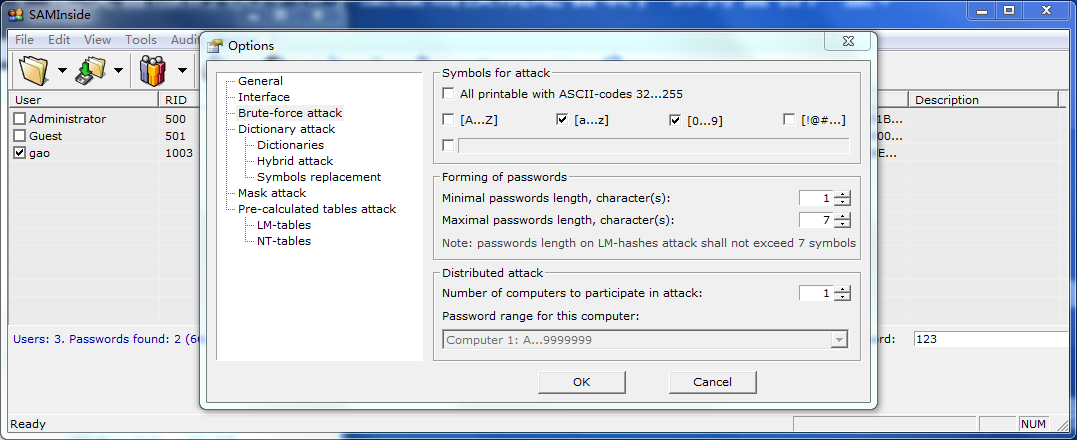The height and width of the screenshot is (440, 1077).
Task: Open the dropdown arrow beside the folder icon
Action: pyautogui.click(x=62, y=71)
